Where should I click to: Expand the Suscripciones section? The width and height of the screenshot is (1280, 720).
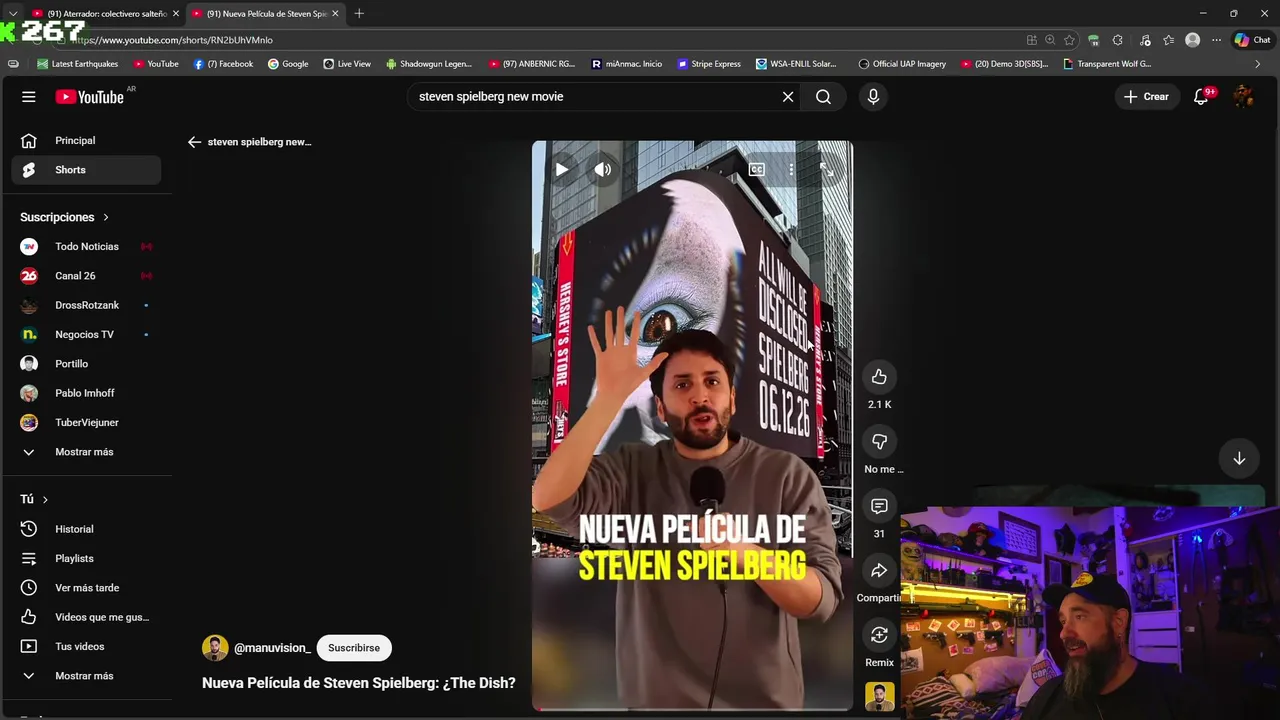(65, 217)
